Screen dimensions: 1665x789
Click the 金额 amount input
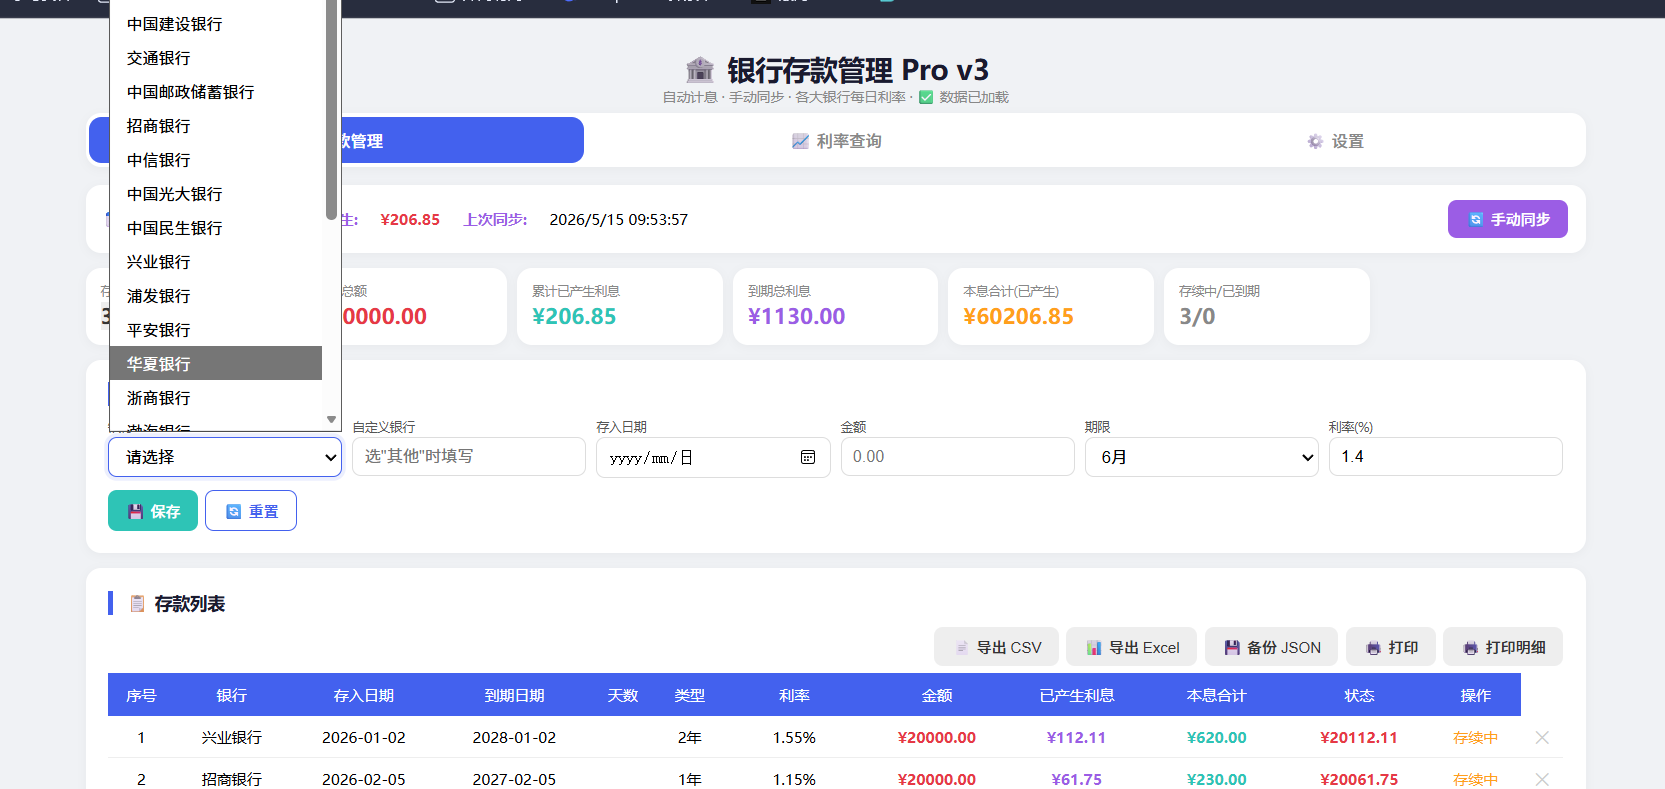(x=958, y=456)
